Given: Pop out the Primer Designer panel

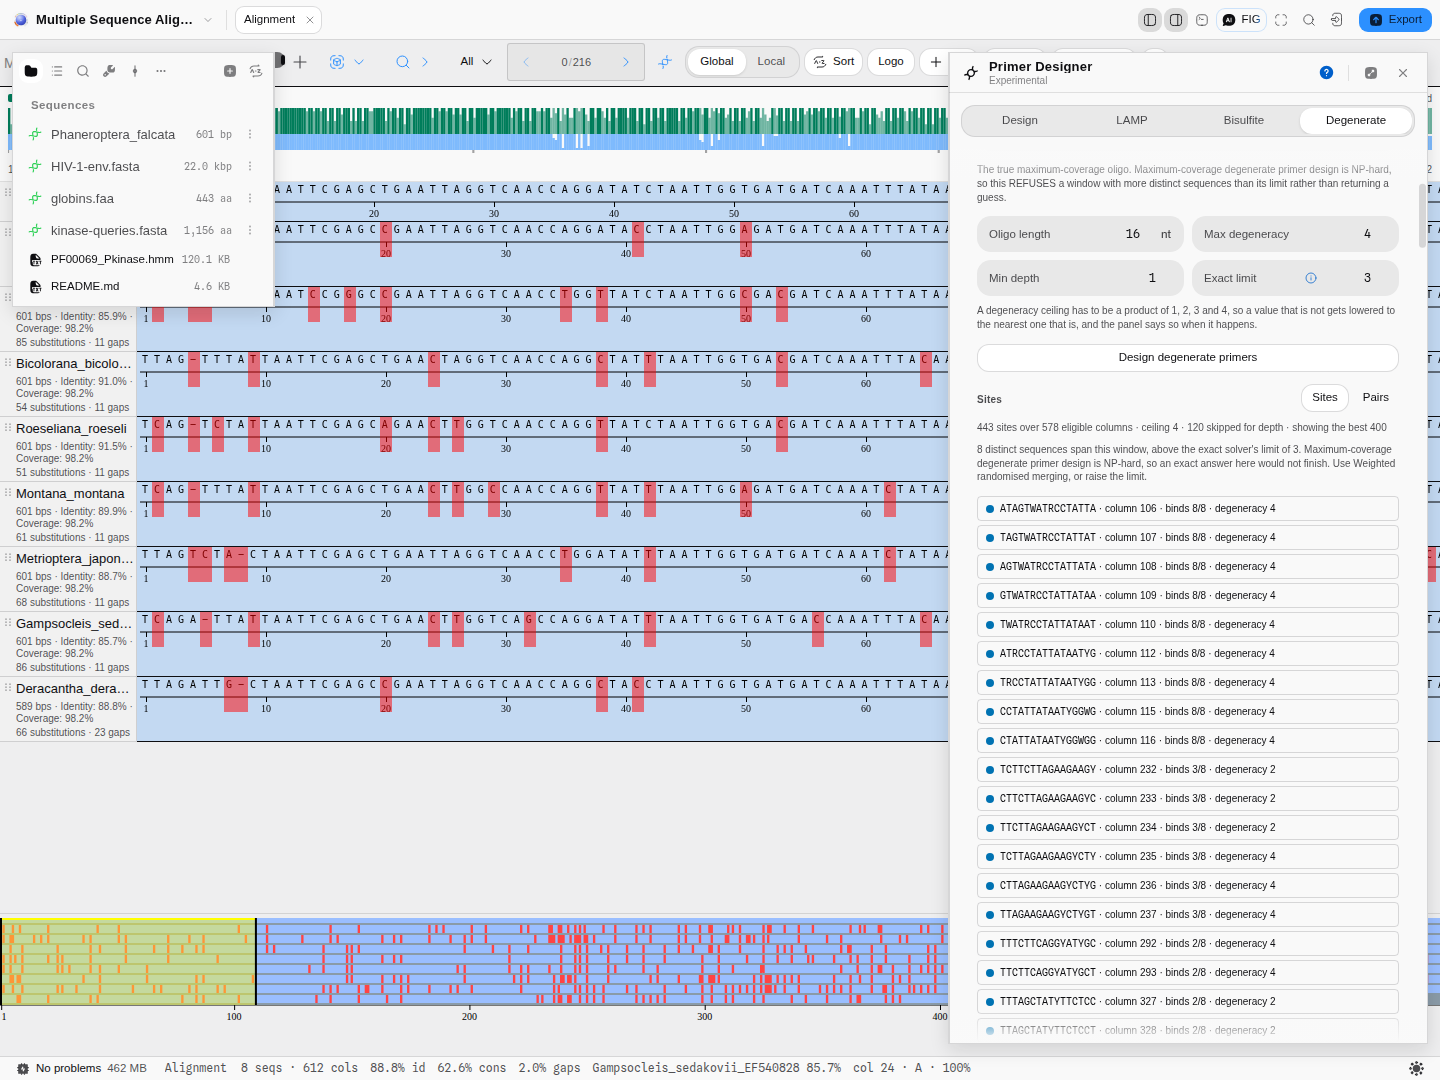Looking at the screenshot, I should [1371, 73].
